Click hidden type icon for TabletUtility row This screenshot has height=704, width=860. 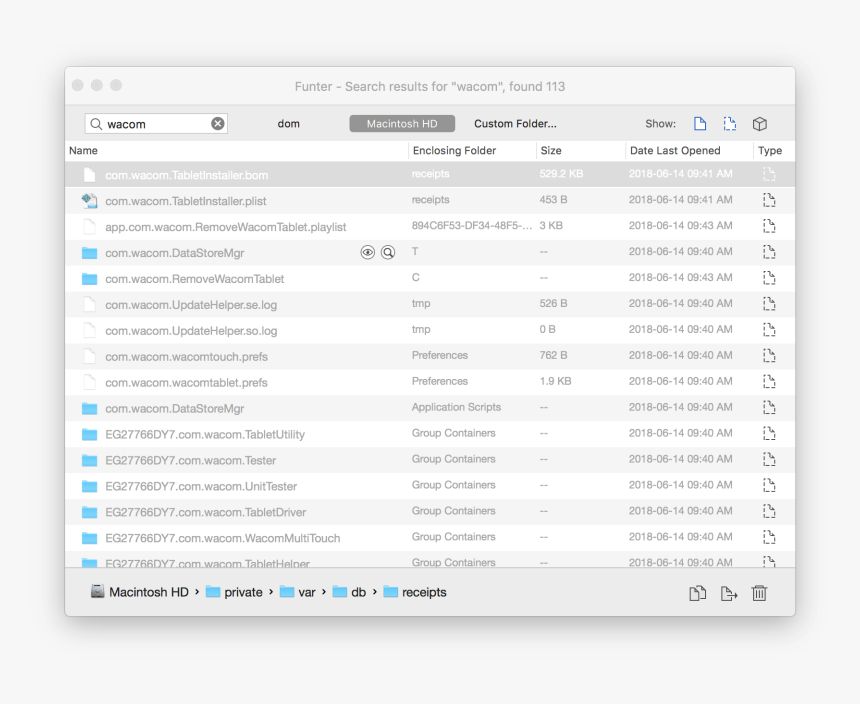[x=769, y=434]
